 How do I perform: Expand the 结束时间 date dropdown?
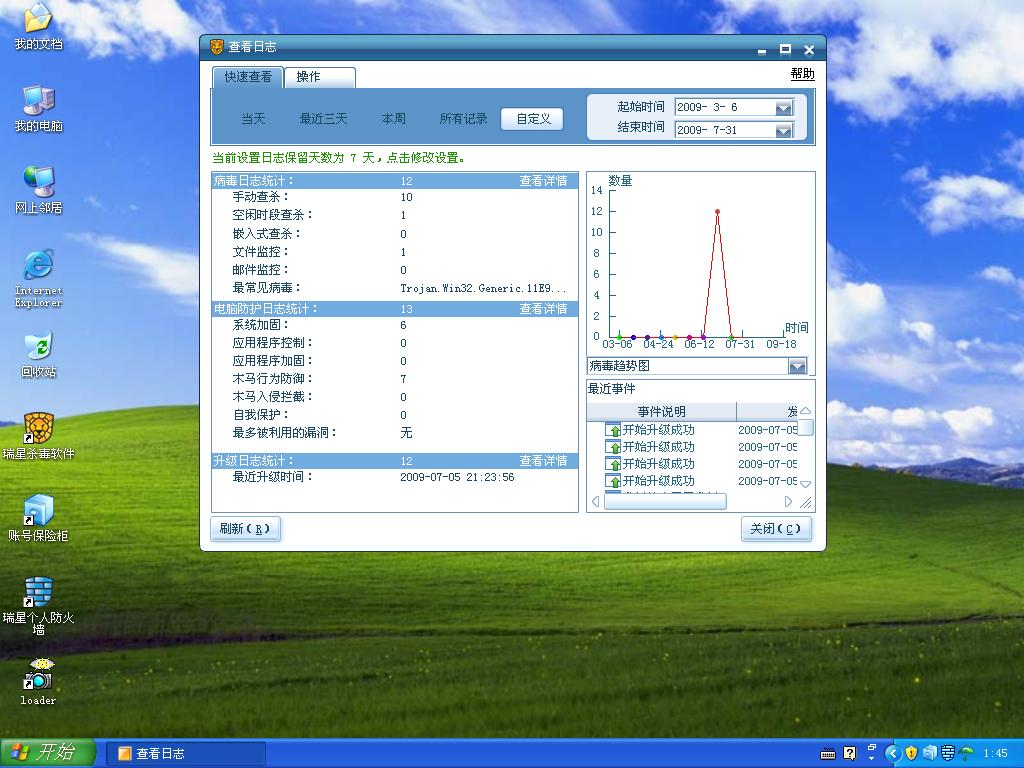point(784,131)
